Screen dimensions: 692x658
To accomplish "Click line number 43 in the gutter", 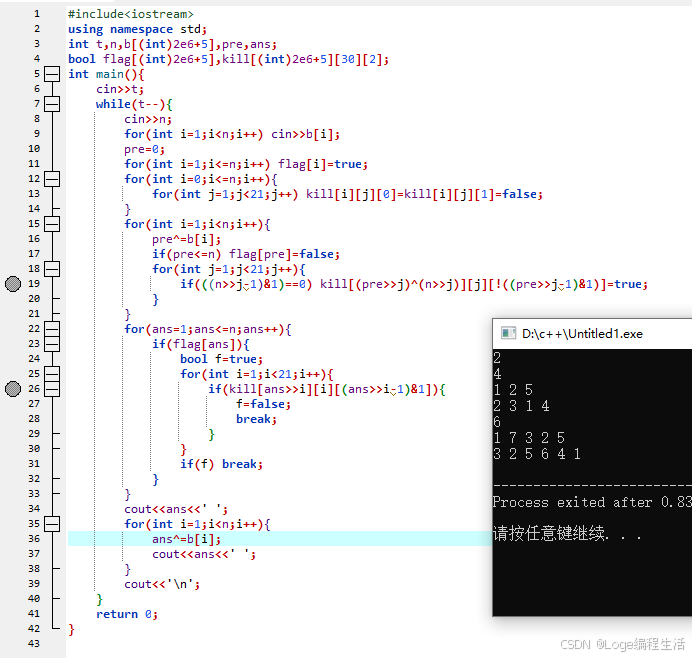I will tap(34, 644).
